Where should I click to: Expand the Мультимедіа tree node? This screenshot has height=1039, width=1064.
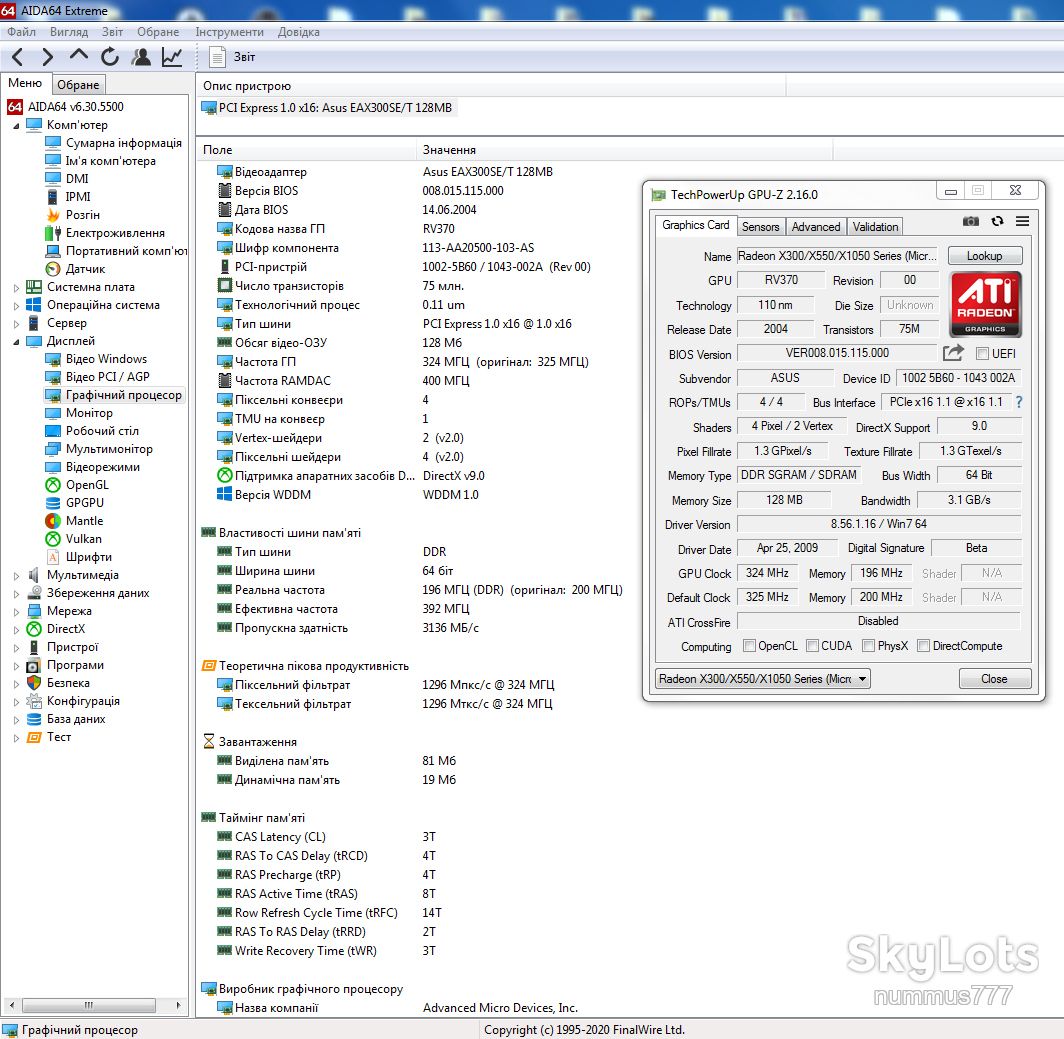(16, 575)
